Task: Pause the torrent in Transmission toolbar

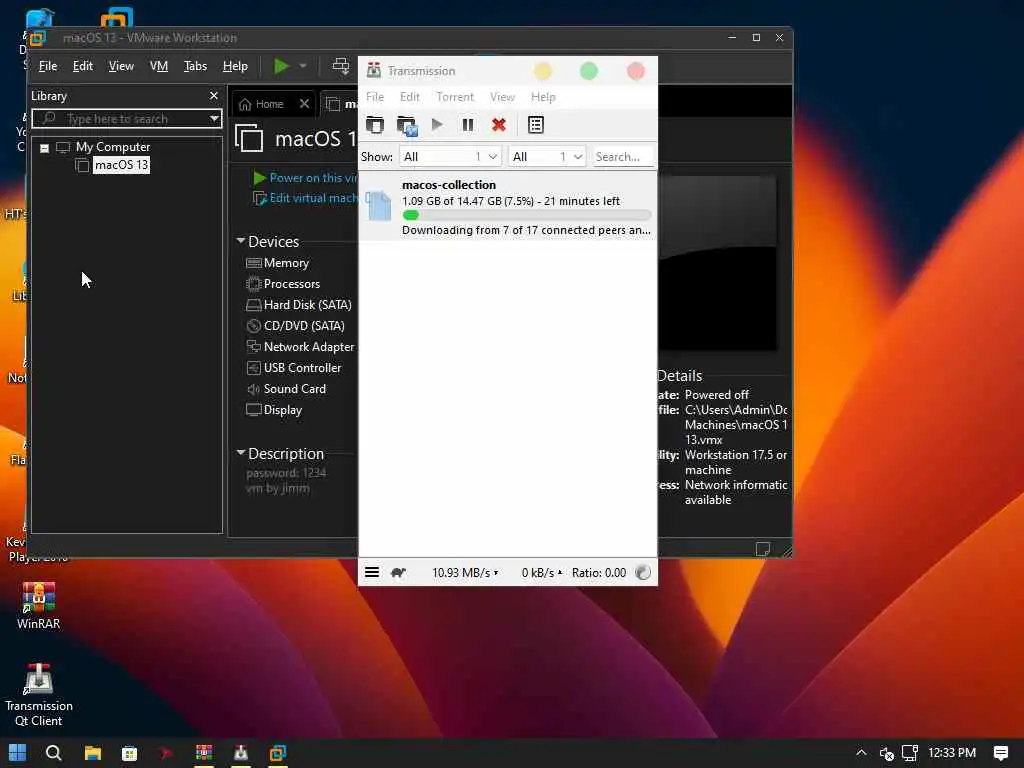Action: pos(468,124)
